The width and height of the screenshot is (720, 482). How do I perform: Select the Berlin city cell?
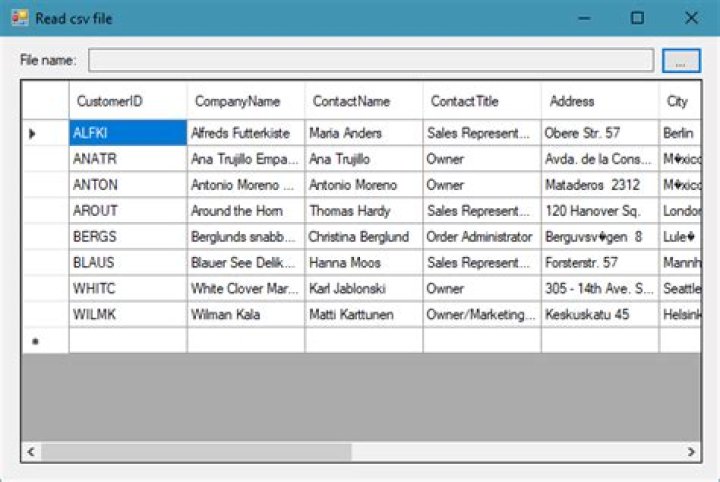(x=680, y=133)
